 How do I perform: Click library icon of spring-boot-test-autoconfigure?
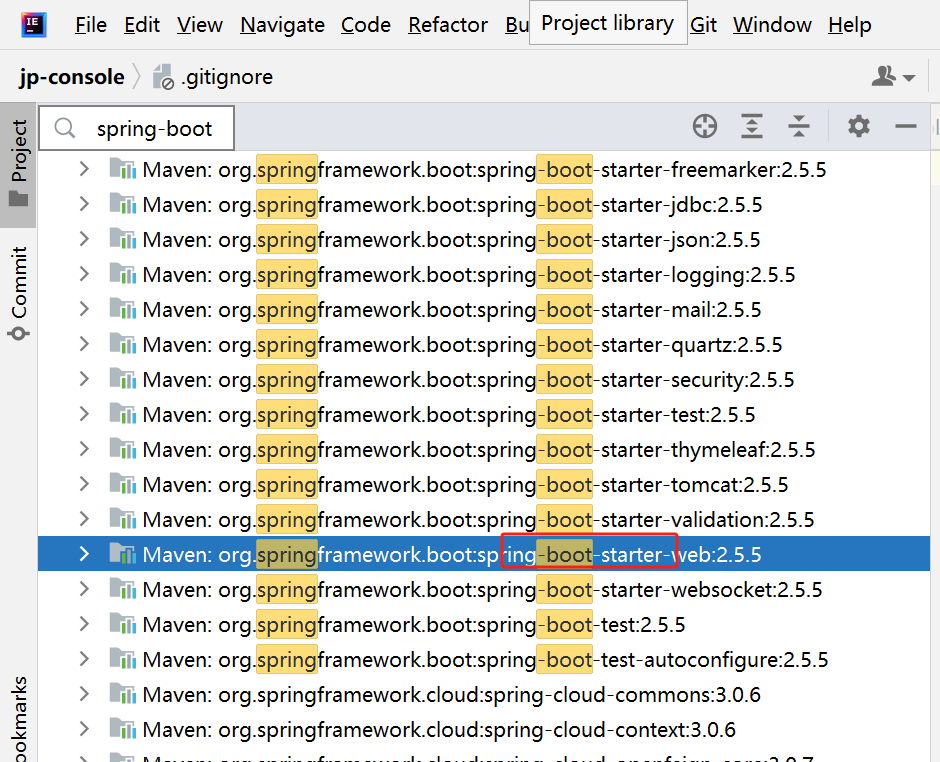[x=123, y=659]
